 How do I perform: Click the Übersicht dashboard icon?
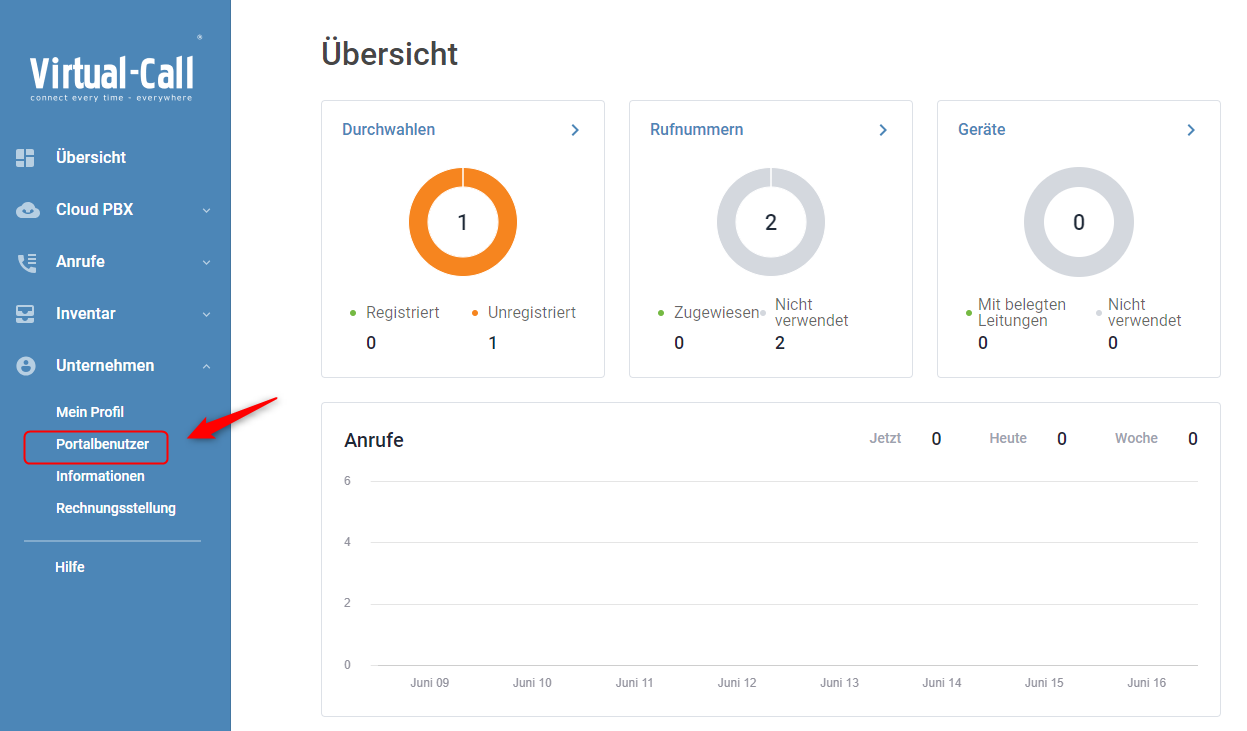pyautogui.click(x=25, y=158)
